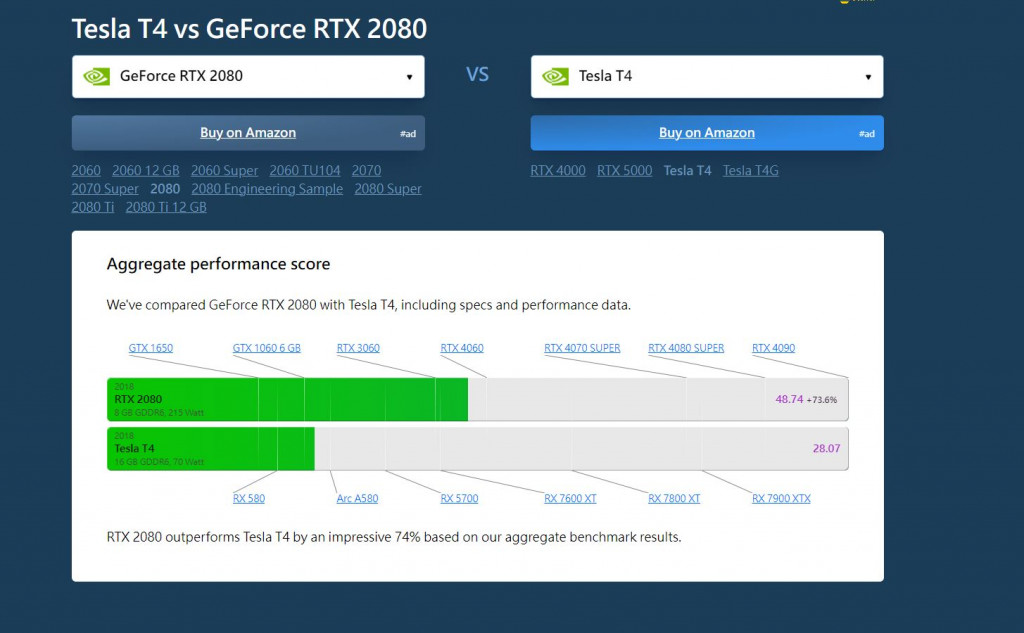Click the RTX 2080 outperforms Tesla T4 summary sentence

click(x=394, y=537)
